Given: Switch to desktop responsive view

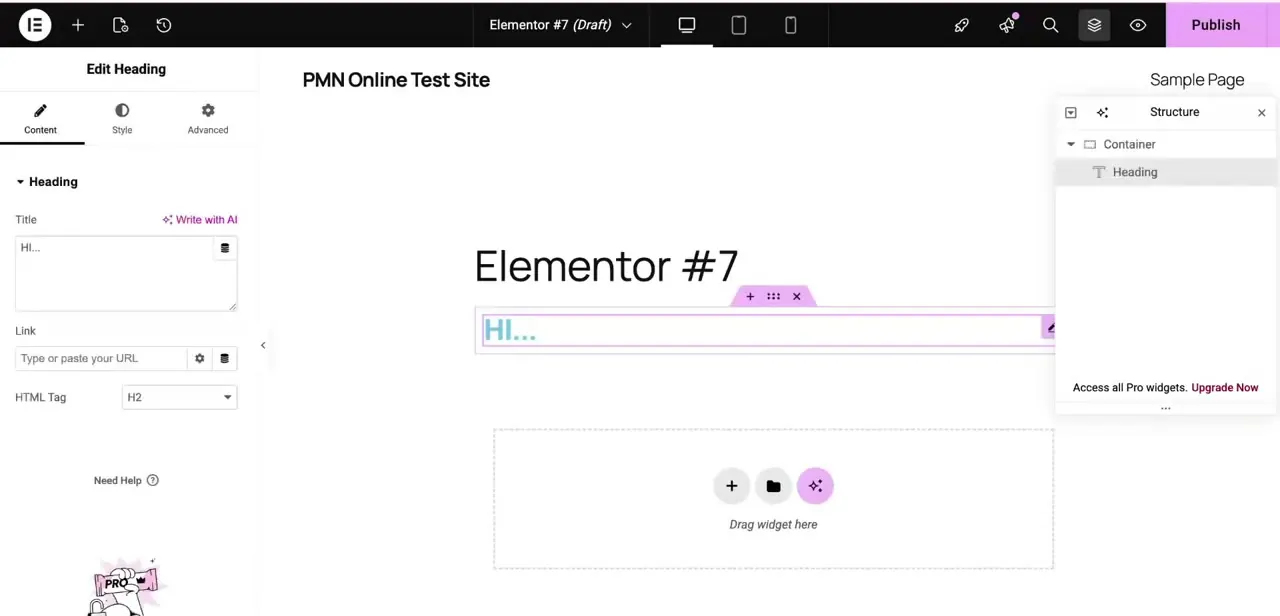Looking at the screenshot, I should (687, 25).
